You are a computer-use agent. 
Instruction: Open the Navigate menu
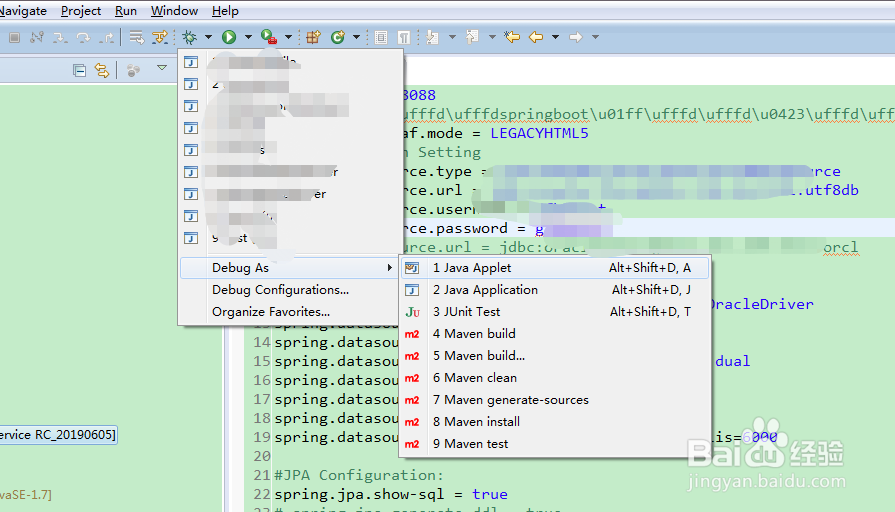(x=23, y=11)
